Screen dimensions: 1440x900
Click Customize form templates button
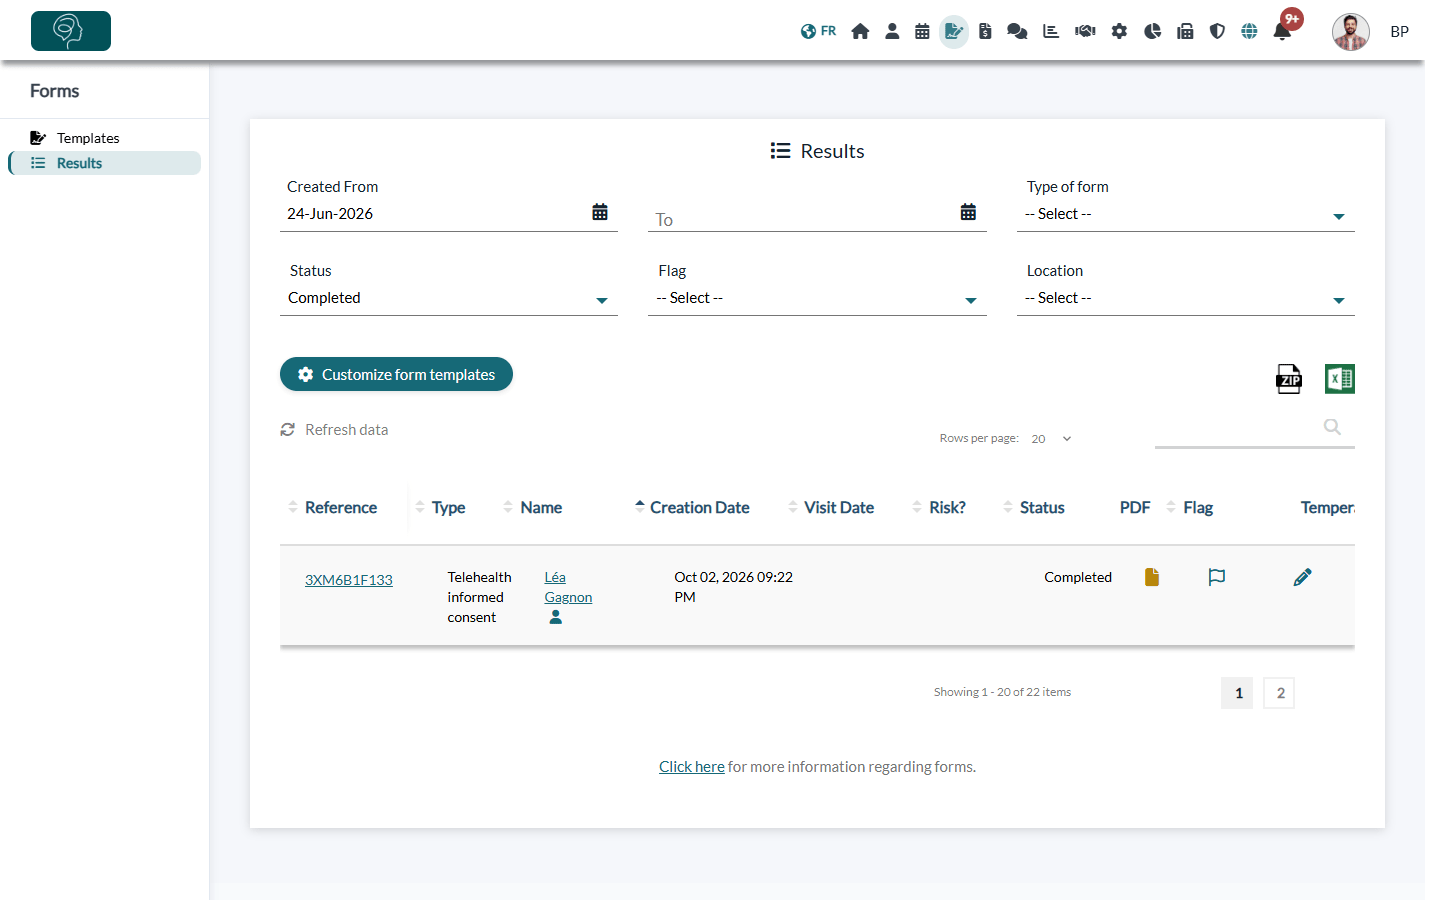click(396, 374)
